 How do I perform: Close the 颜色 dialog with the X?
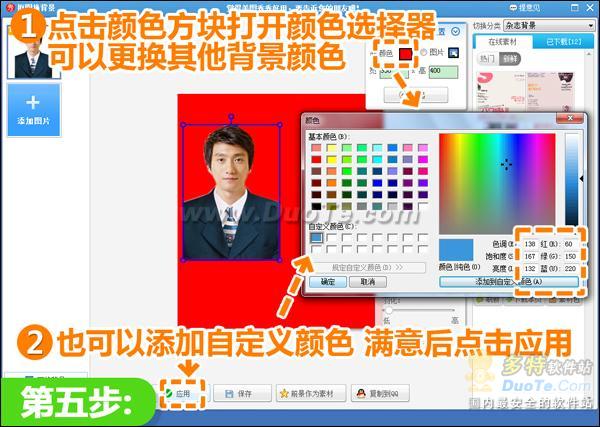tap(570, 118)
